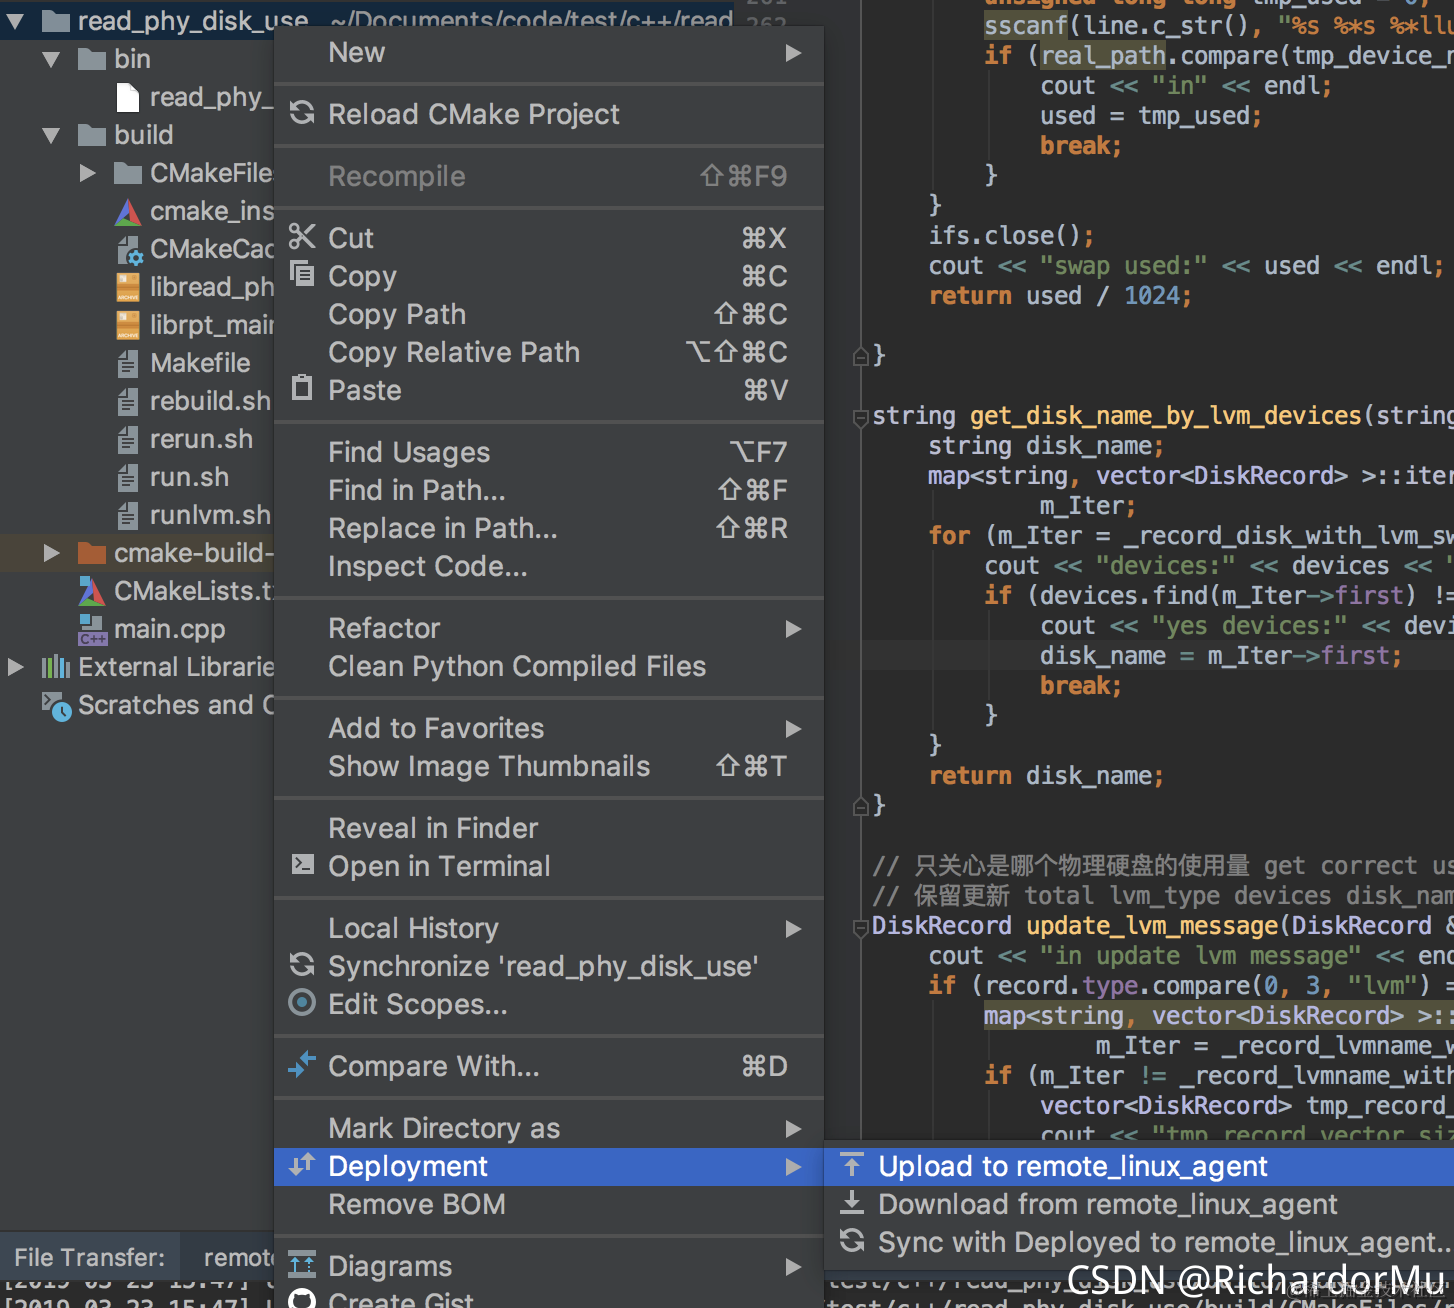This screenshot has height=1308, width=1454.
Task: Collapse the bin folder
Action: [x=52, y=59]
